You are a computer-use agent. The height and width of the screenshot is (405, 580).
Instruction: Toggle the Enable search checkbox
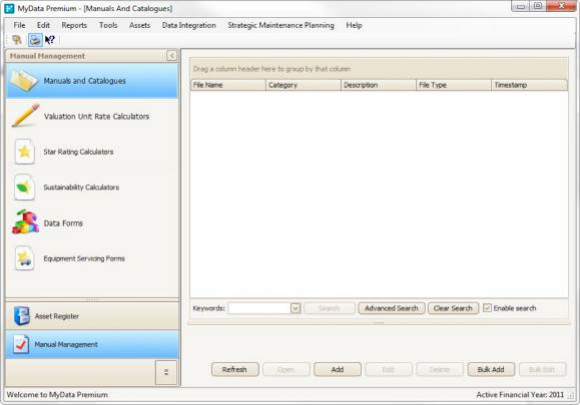pos(487,308)
